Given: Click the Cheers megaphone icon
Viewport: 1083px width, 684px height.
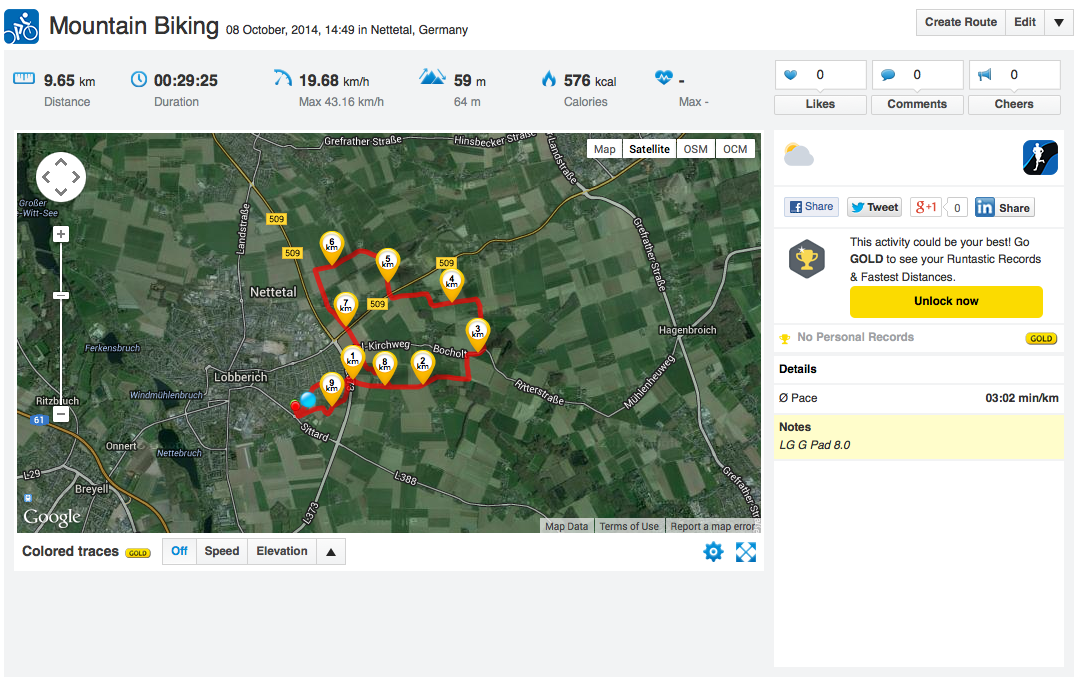Looking at the screenshot, I should click(x=984, y=75).
